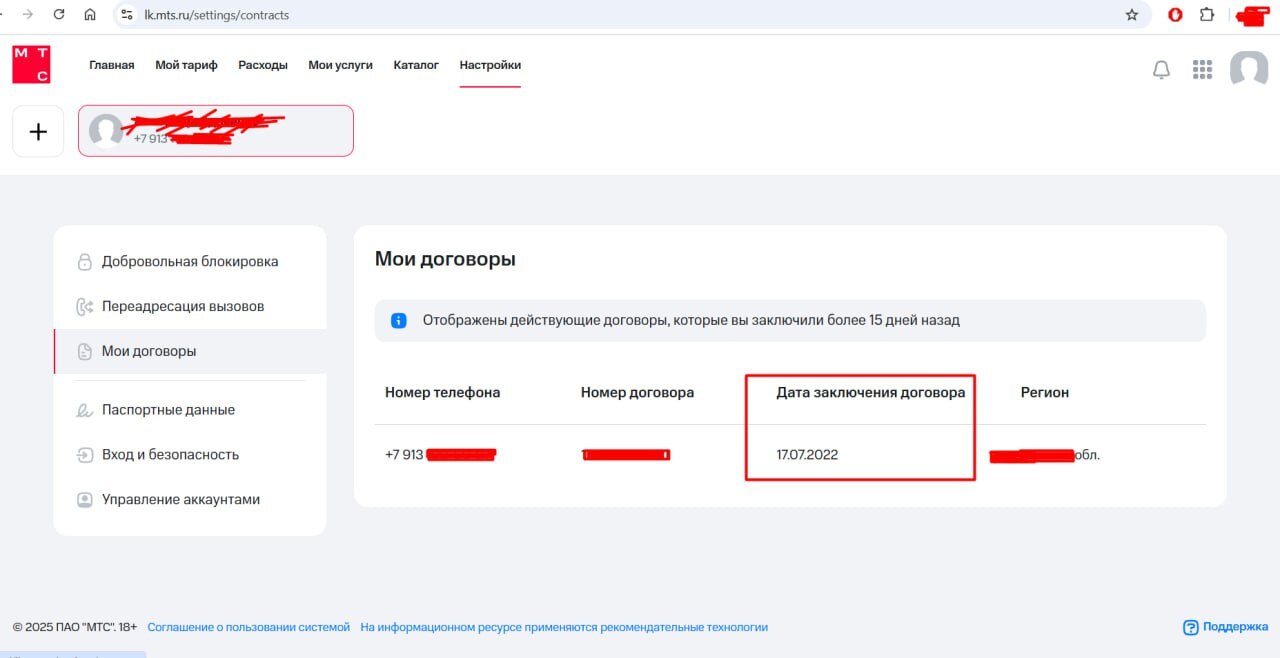Click the plus button to add account
This screenshot has width=1280, height=658.
38,132
